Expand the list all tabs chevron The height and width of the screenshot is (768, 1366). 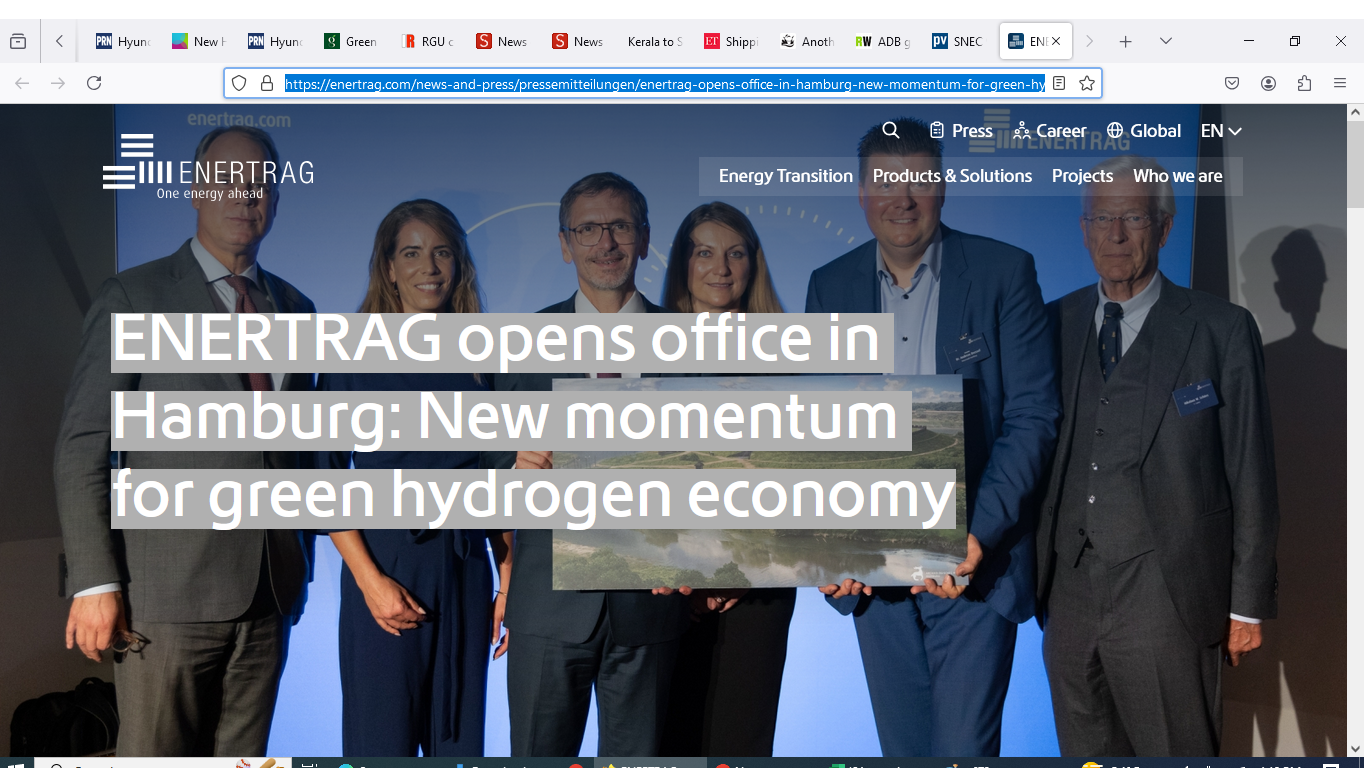point(1165,41)
